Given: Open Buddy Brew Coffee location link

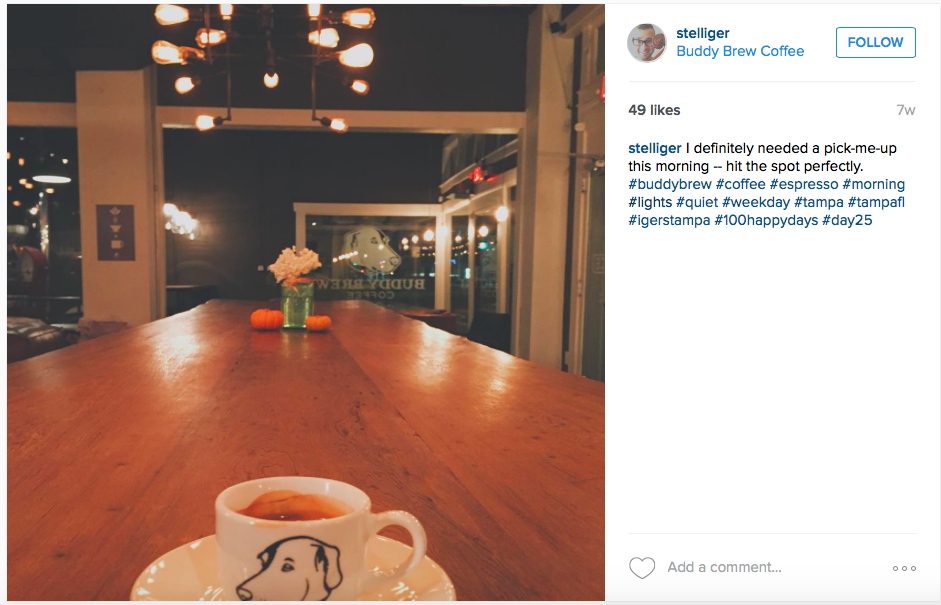Looking at the screenshot, I should pyautogui.click(x=740, y=52).
